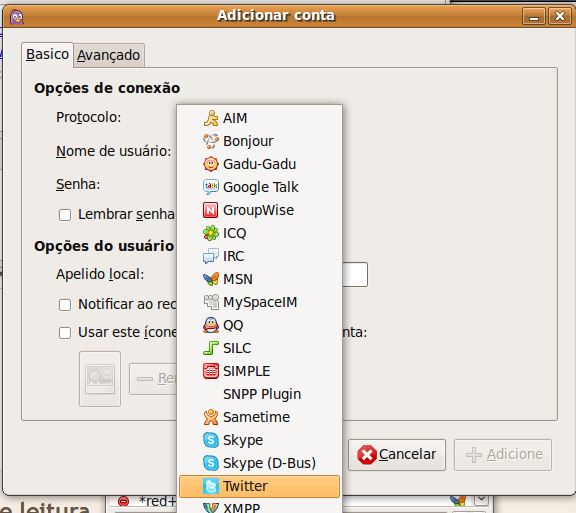Pick the Gadu-Gadu sun icon
Image resolution: width=576 pixels, height=513 pixels.
211,164
